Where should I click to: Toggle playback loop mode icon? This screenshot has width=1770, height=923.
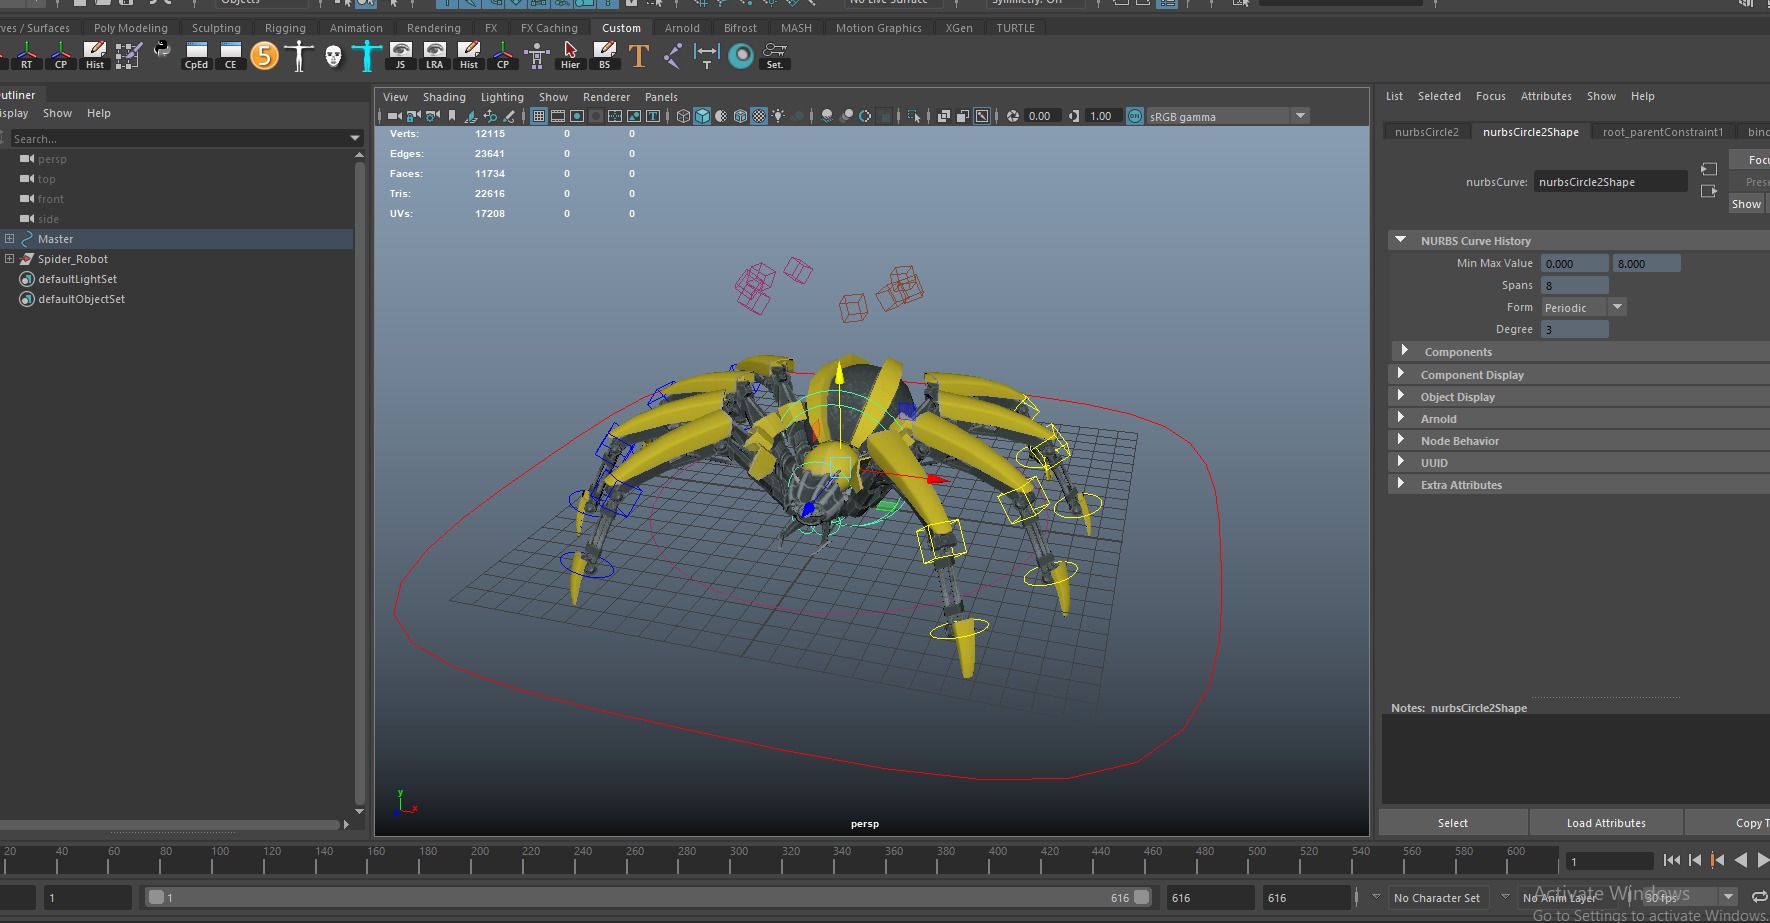(1760, 897)
